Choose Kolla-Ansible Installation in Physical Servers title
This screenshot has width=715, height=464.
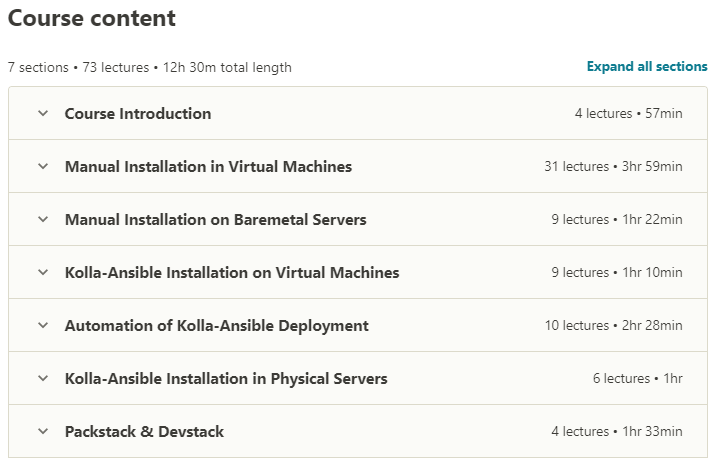[226, 379]
